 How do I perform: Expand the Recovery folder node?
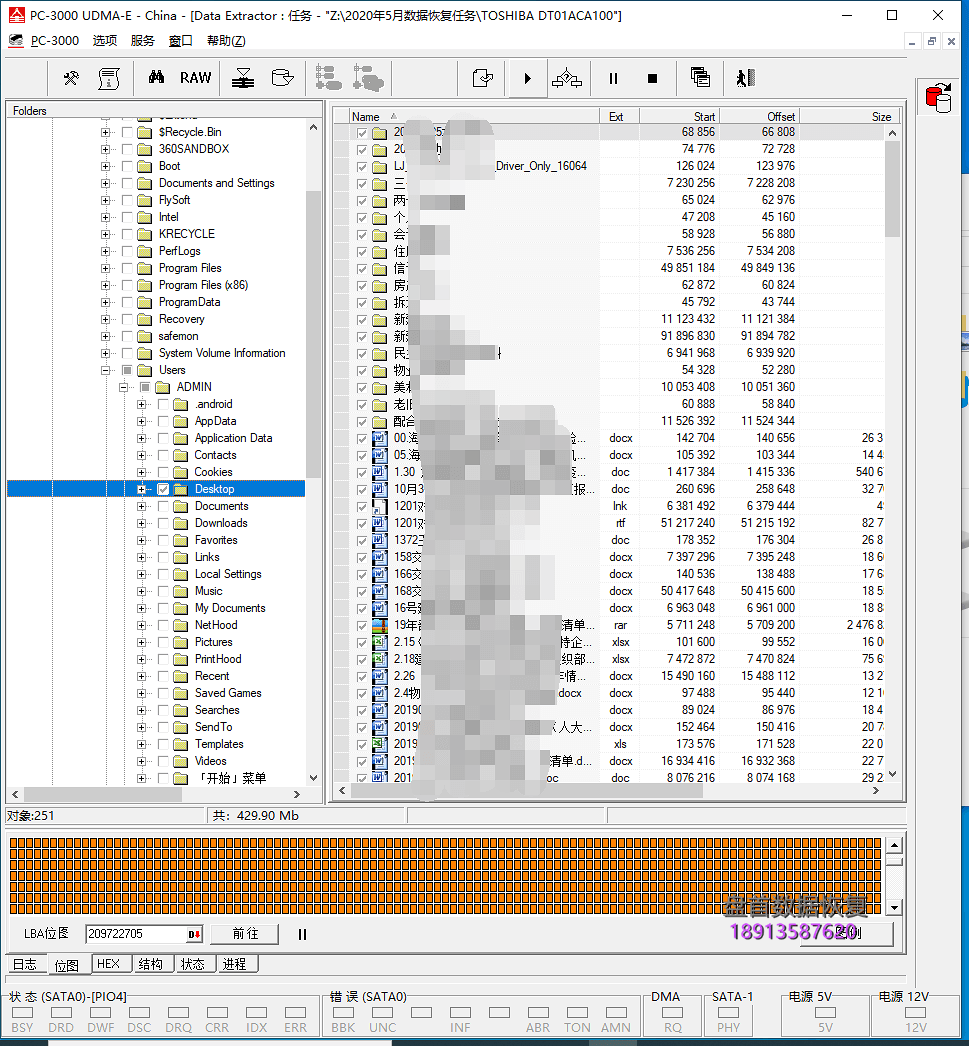tap(105, 319)
